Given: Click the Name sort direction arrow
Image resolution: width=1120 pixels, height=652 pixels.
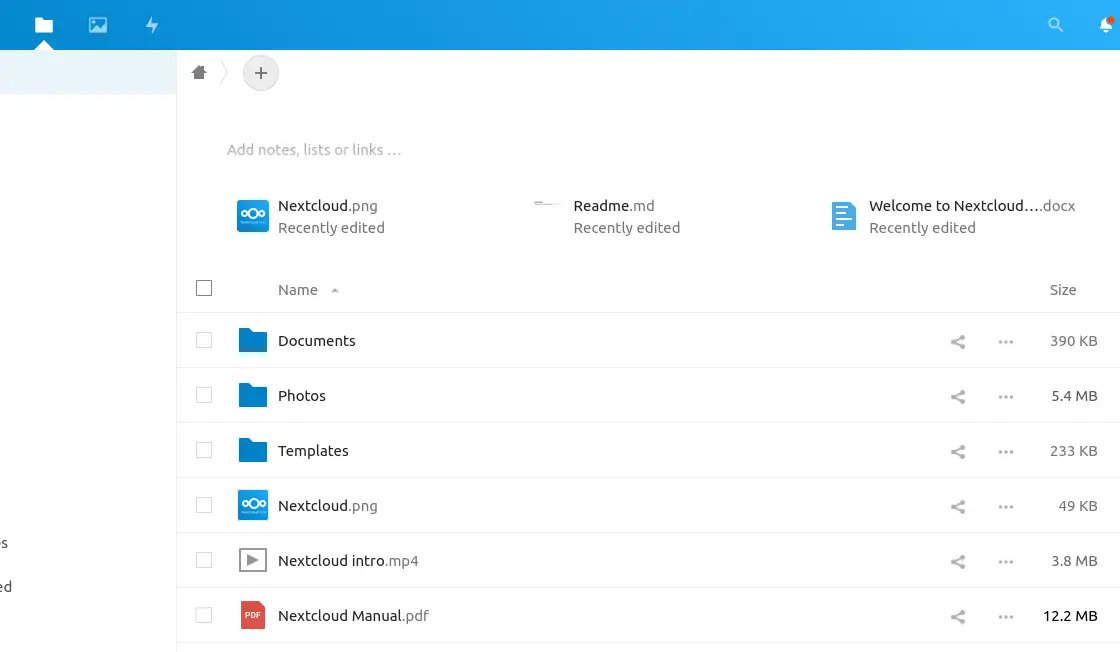Looking at the screenshot, I should (x=334, y=291).
